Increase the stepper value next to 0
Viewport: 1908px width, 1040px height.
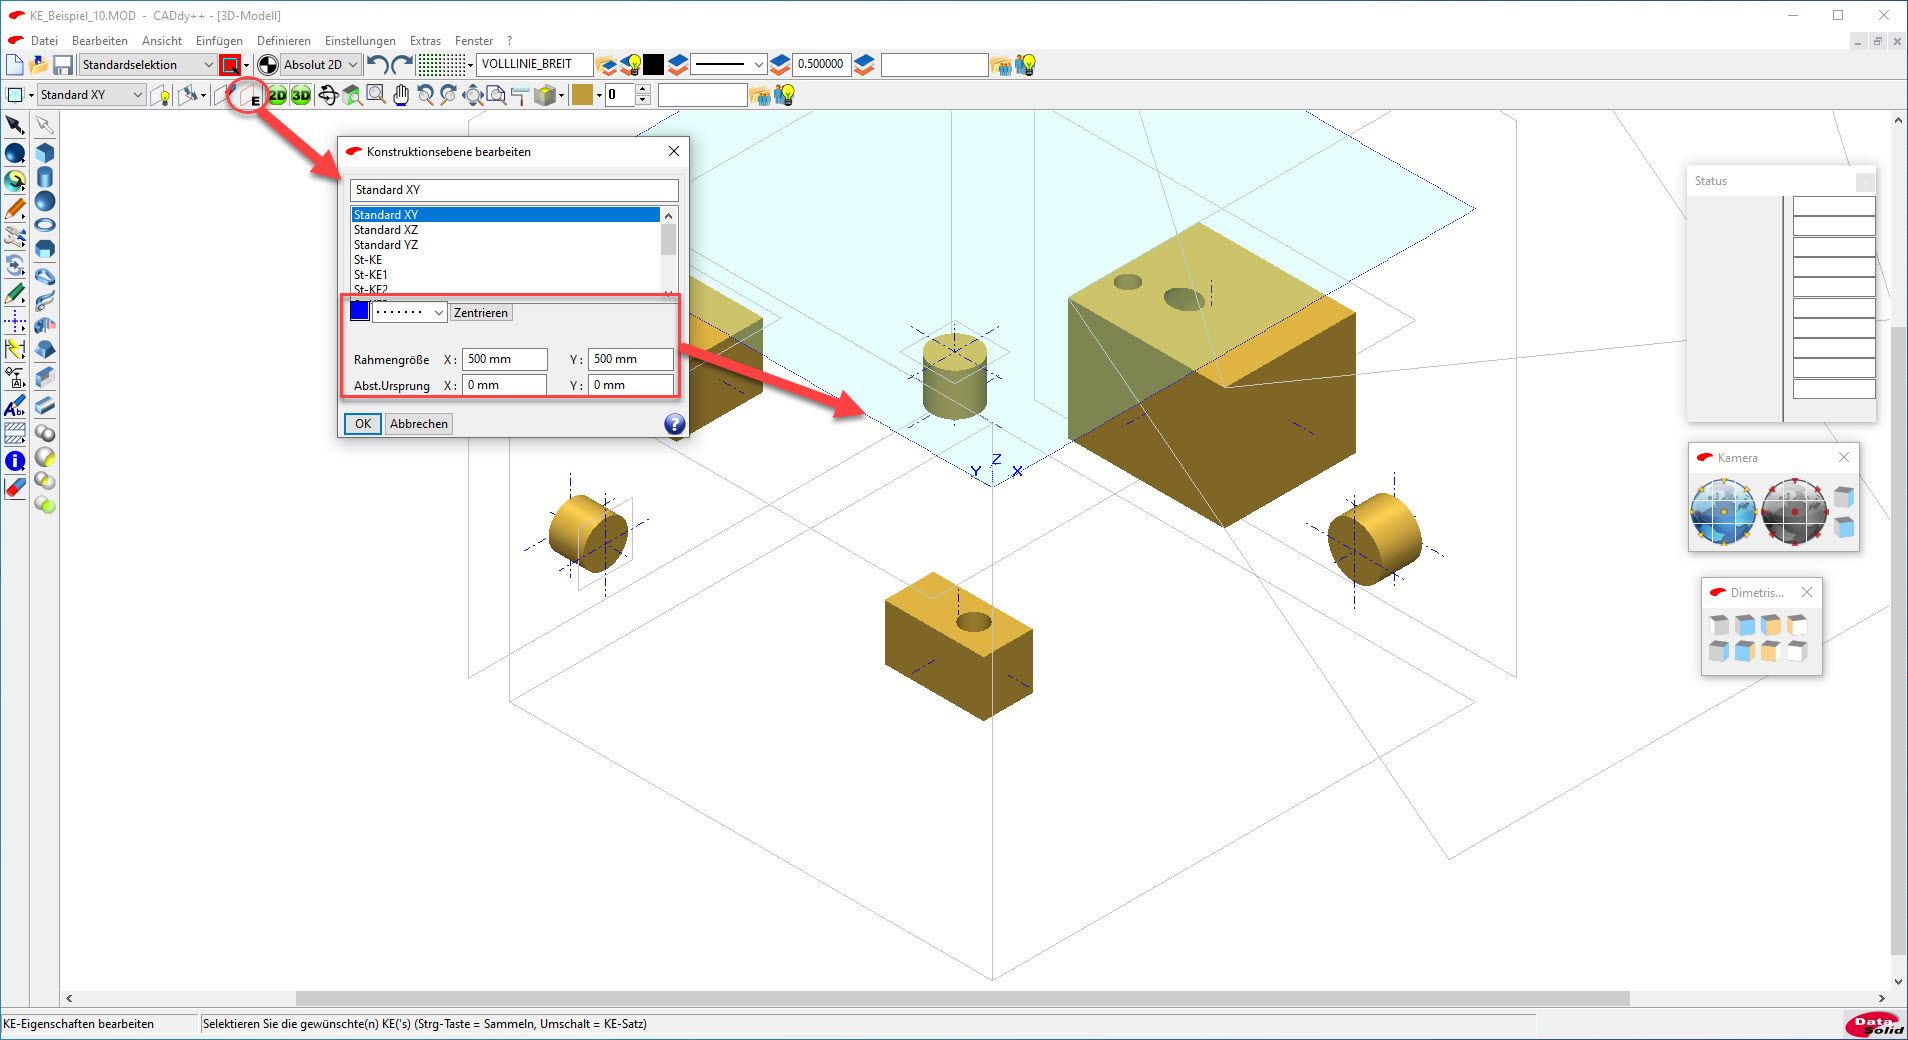coord(643,89)
